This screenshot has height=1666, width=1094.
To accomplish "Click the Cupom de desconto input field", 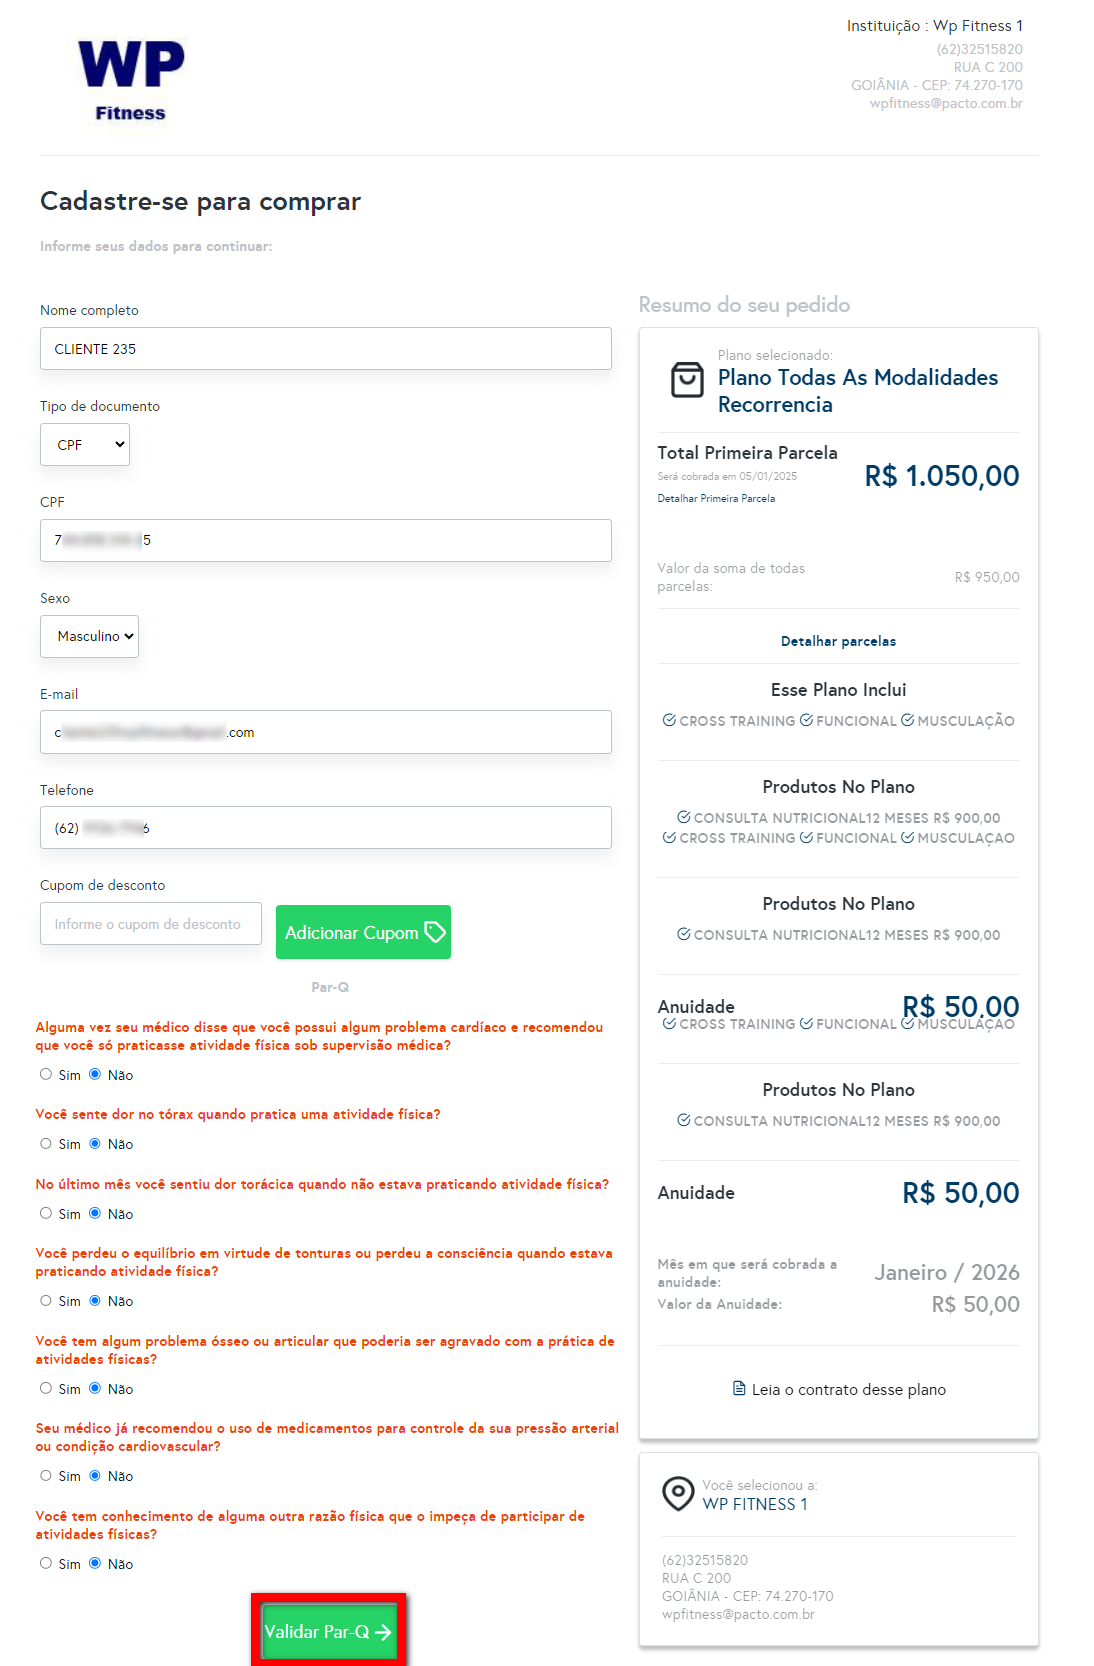I will [150, 924].
